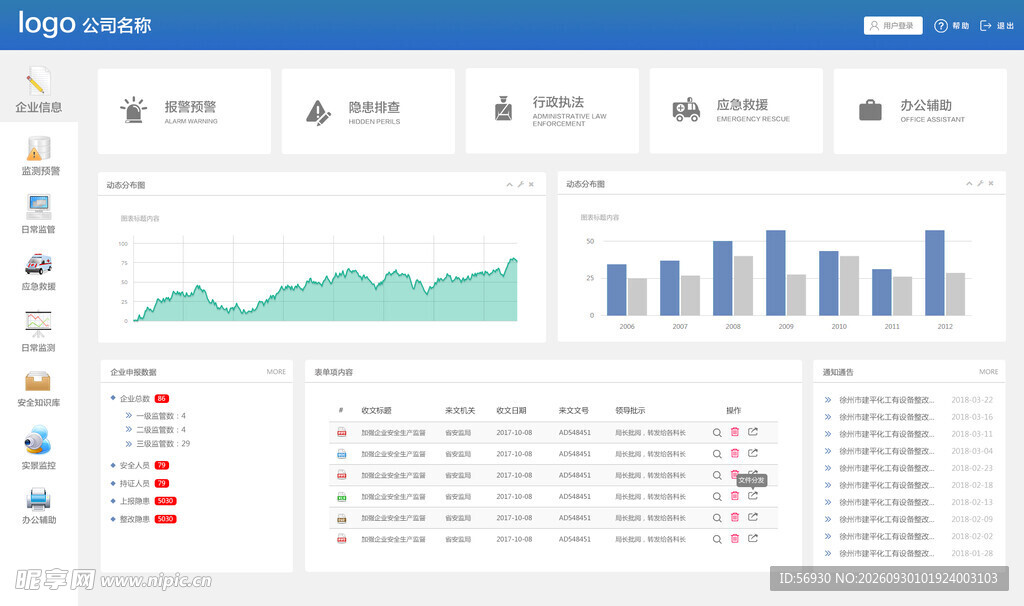Screen dimensions: 1024x606
Task: Close the bar chart 动态分布图 panel
Action: click(991, 183)
